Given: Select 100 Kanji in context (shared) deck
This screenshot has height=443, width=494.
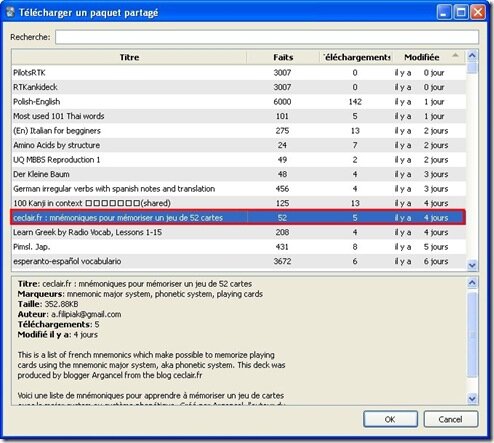Looking at the screenshot, I should (x=239, y=203).
